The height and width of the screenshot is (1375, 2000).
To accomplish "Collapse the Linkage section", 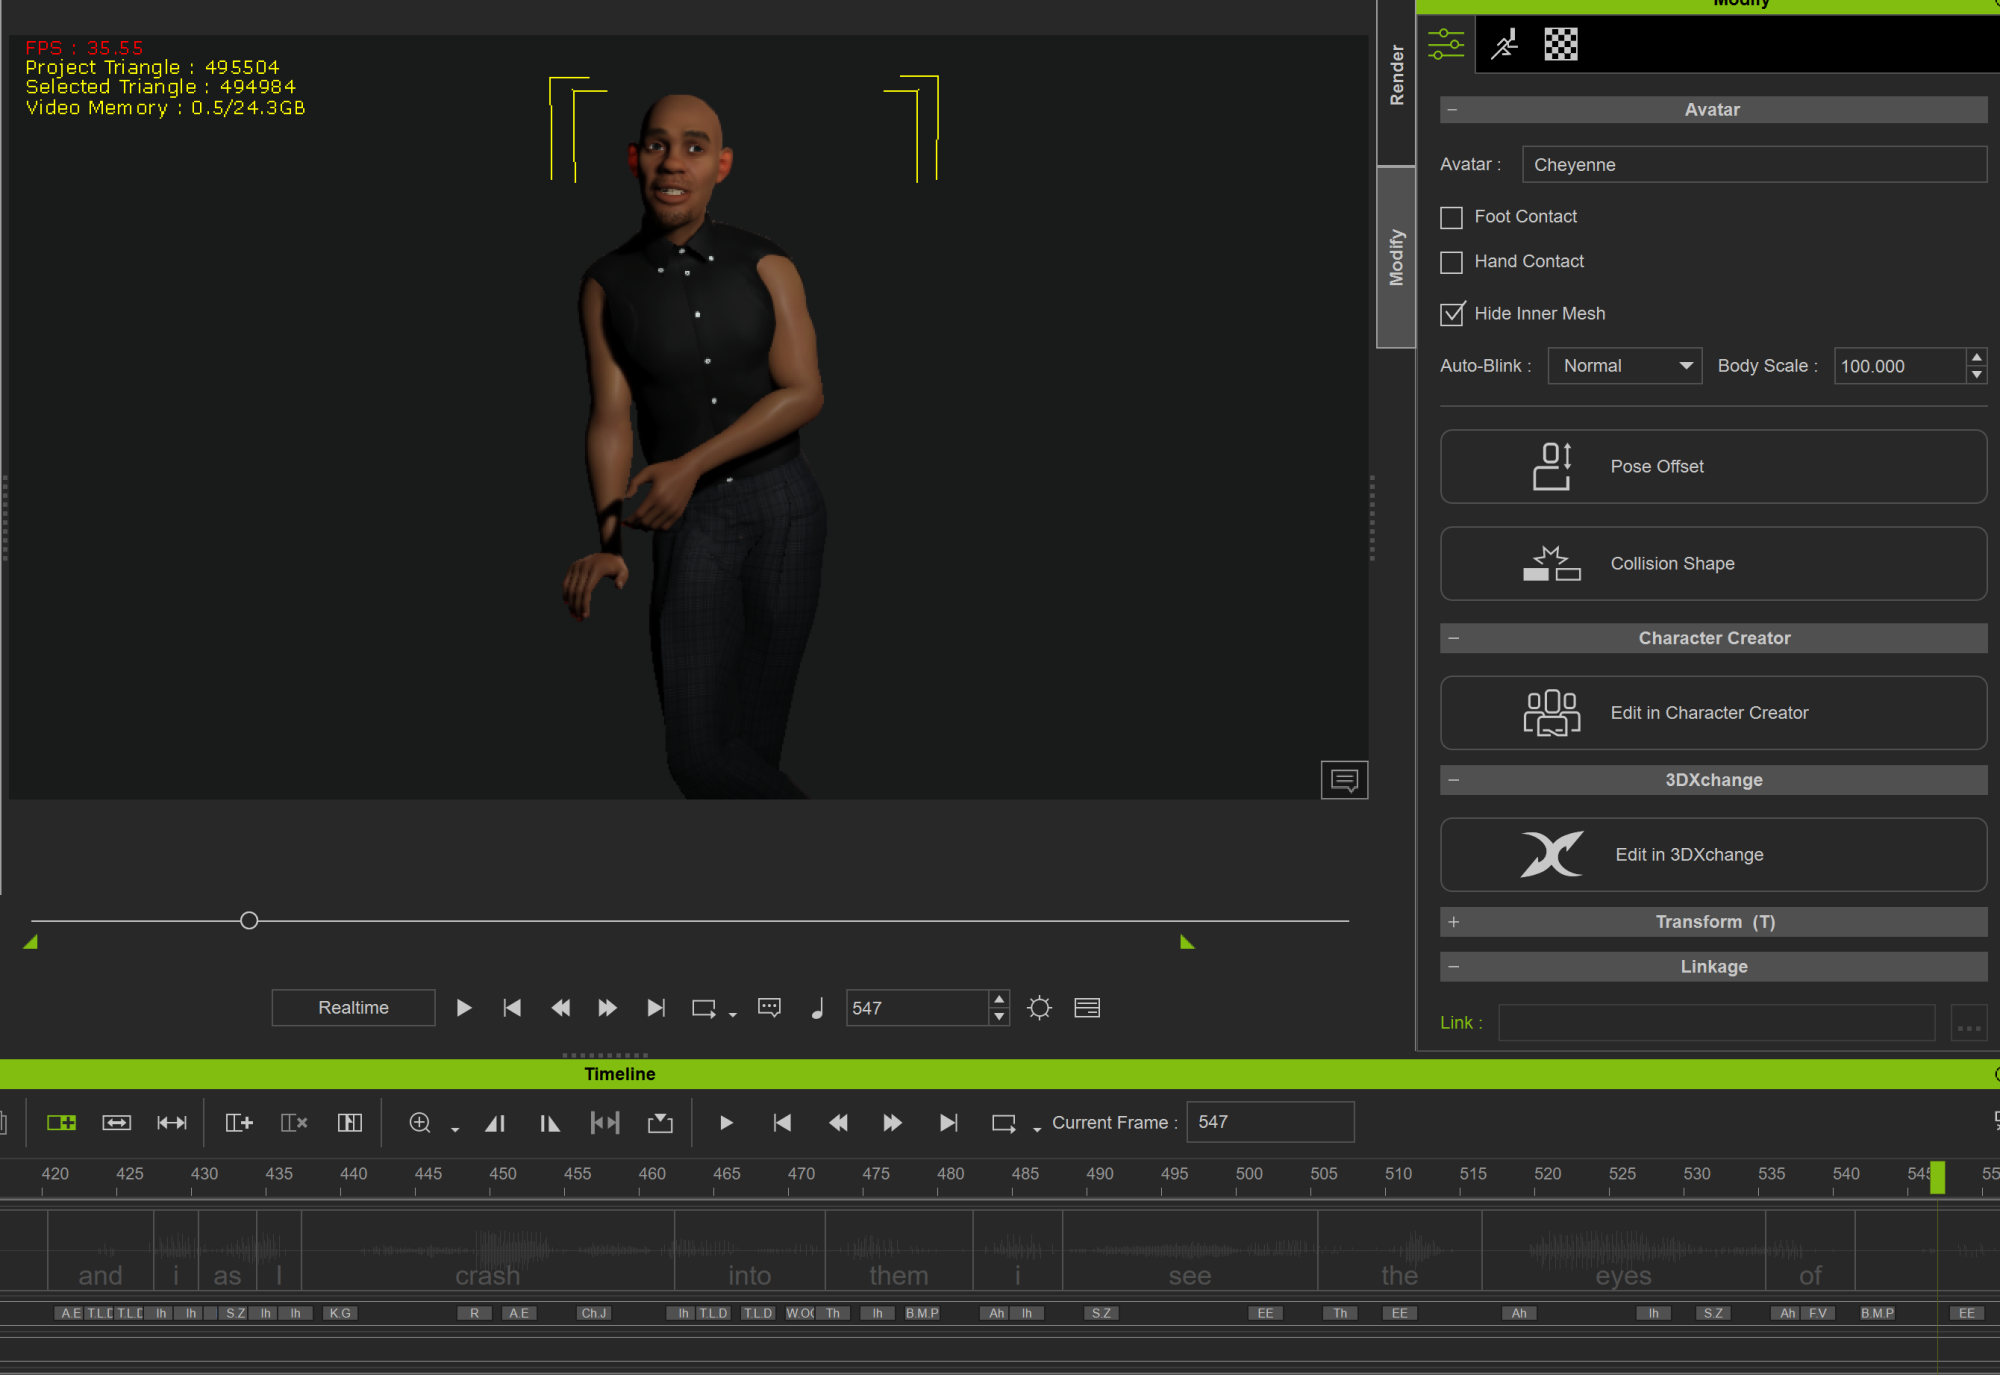I will pyautogui.click(x=1453, y=967).
